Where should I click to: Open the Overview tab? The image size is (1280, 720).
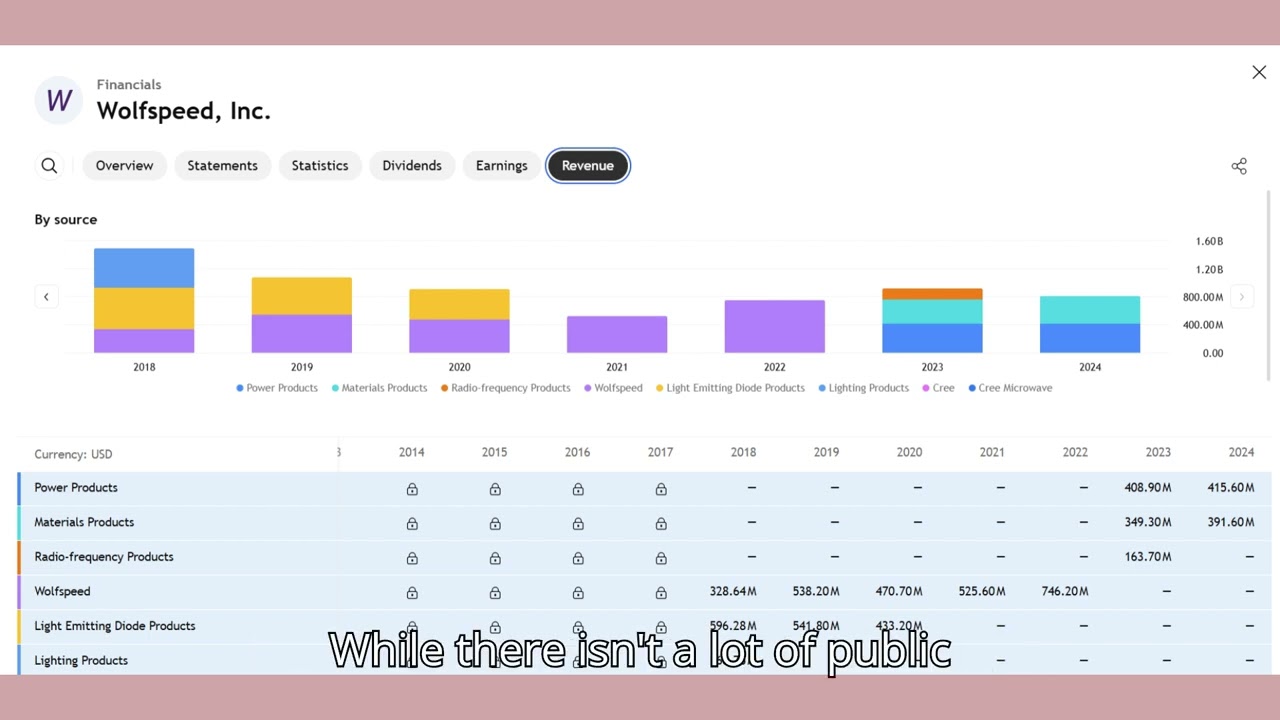click(124, 166)
